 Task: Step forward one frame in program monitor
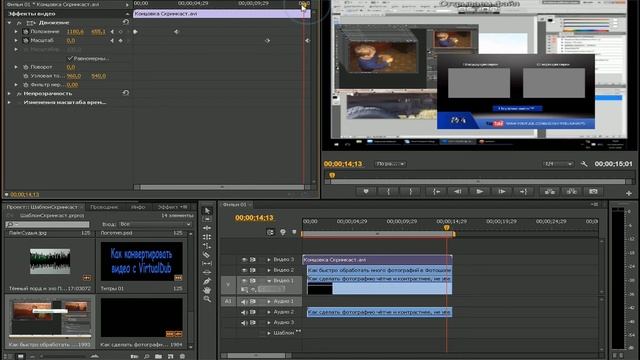(502, 191)
